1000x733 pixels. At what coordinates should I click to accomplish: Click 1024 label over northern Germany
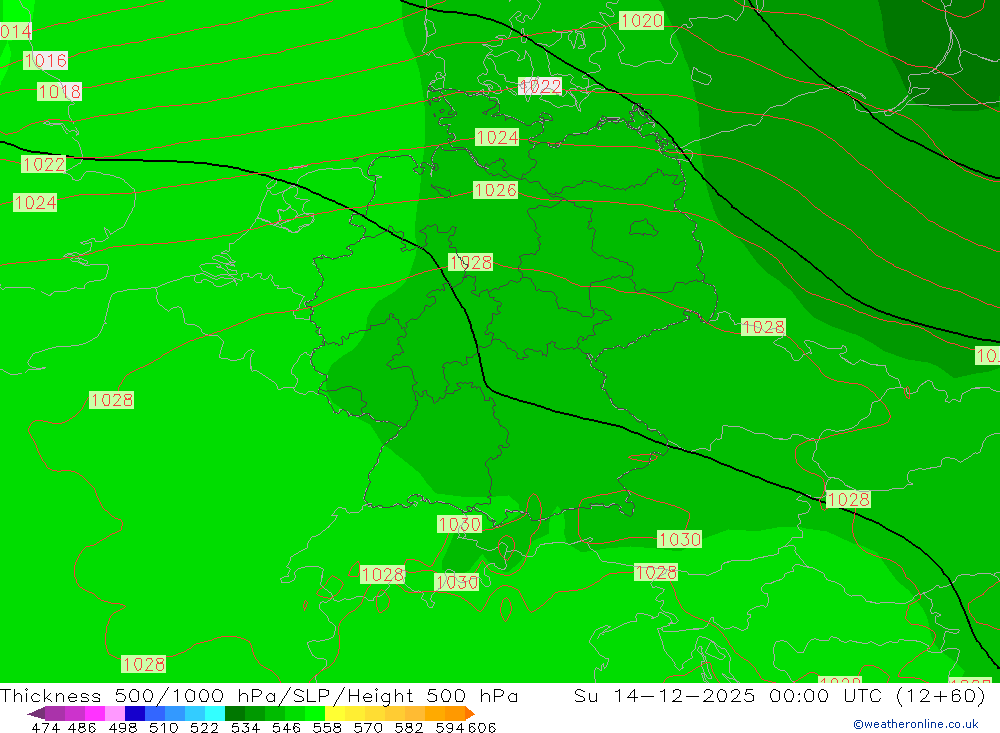[497, 137]
